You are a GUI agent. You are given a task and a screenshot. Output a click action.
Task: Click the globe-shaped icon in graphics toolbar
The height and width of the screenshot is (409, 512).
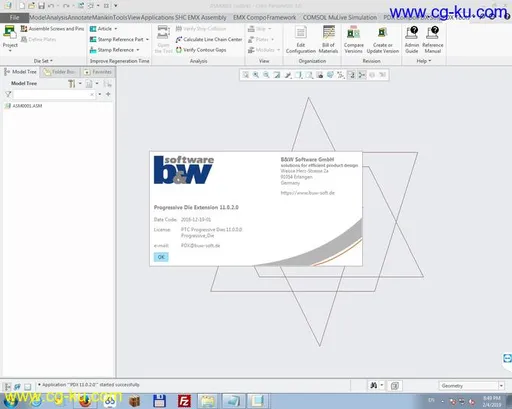pos(330,75)
